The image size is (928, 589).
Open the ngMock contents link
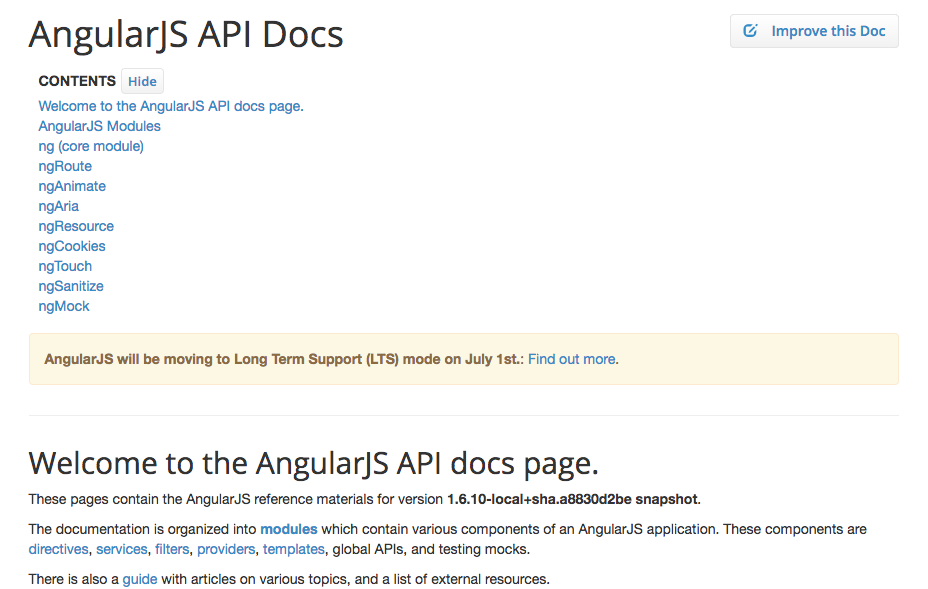tap(64, 306)
